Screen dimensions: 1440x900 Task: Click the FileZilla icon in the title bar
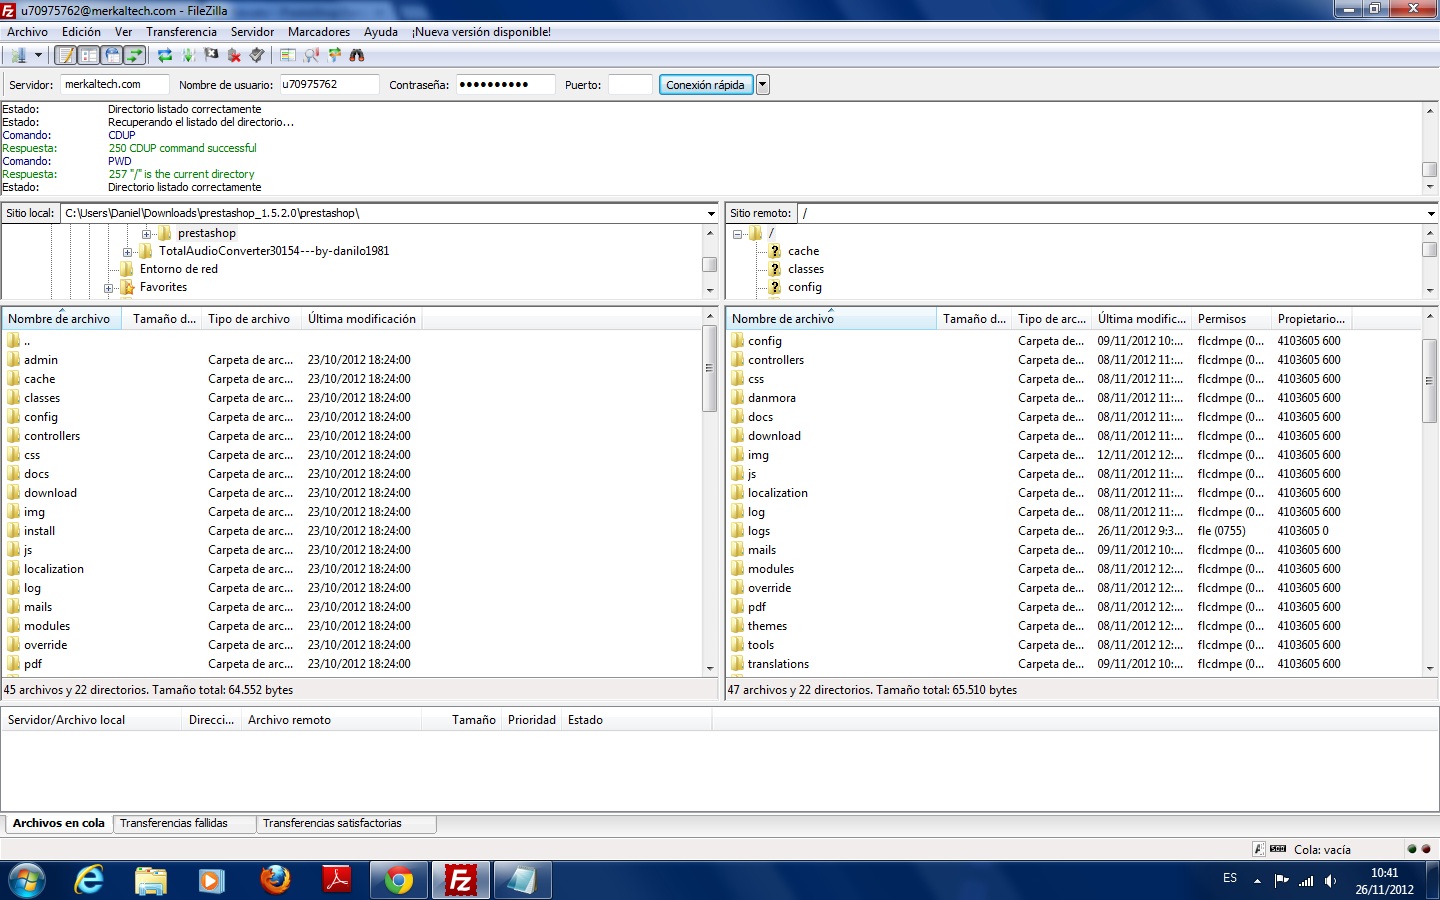pos(9,10)
